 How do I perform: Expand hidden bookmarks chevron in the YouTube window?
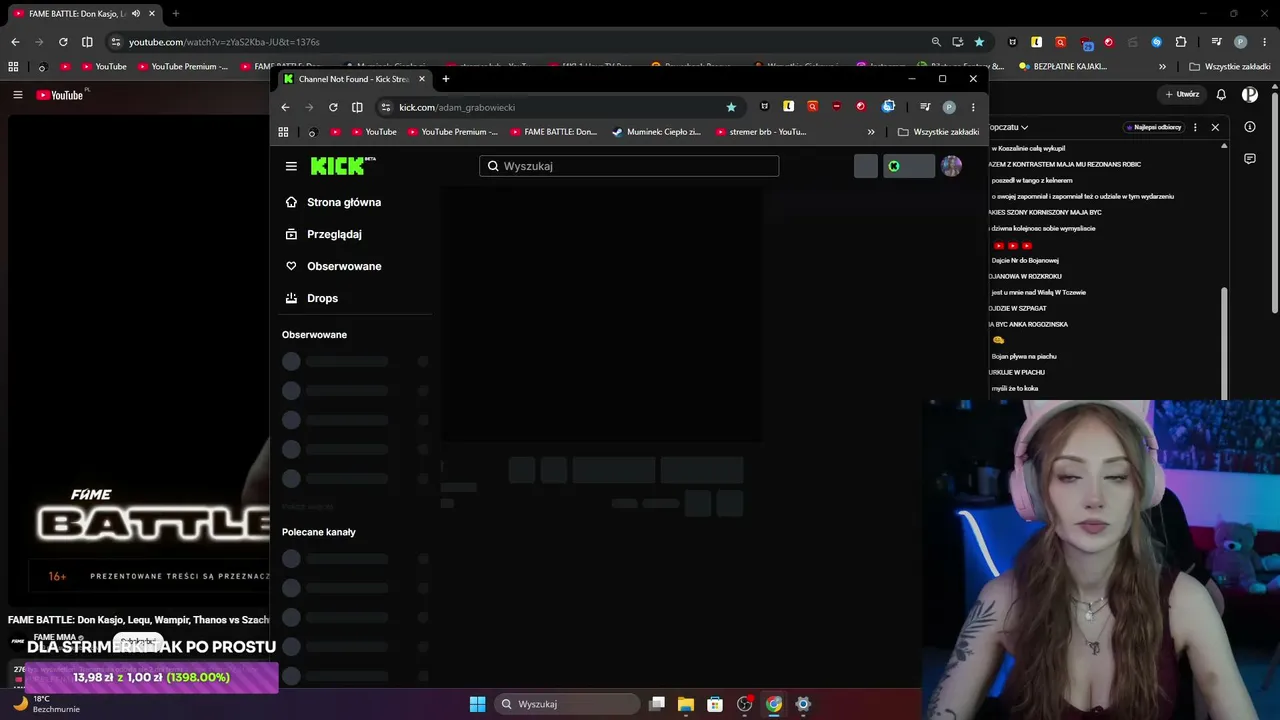point(1162,67)
